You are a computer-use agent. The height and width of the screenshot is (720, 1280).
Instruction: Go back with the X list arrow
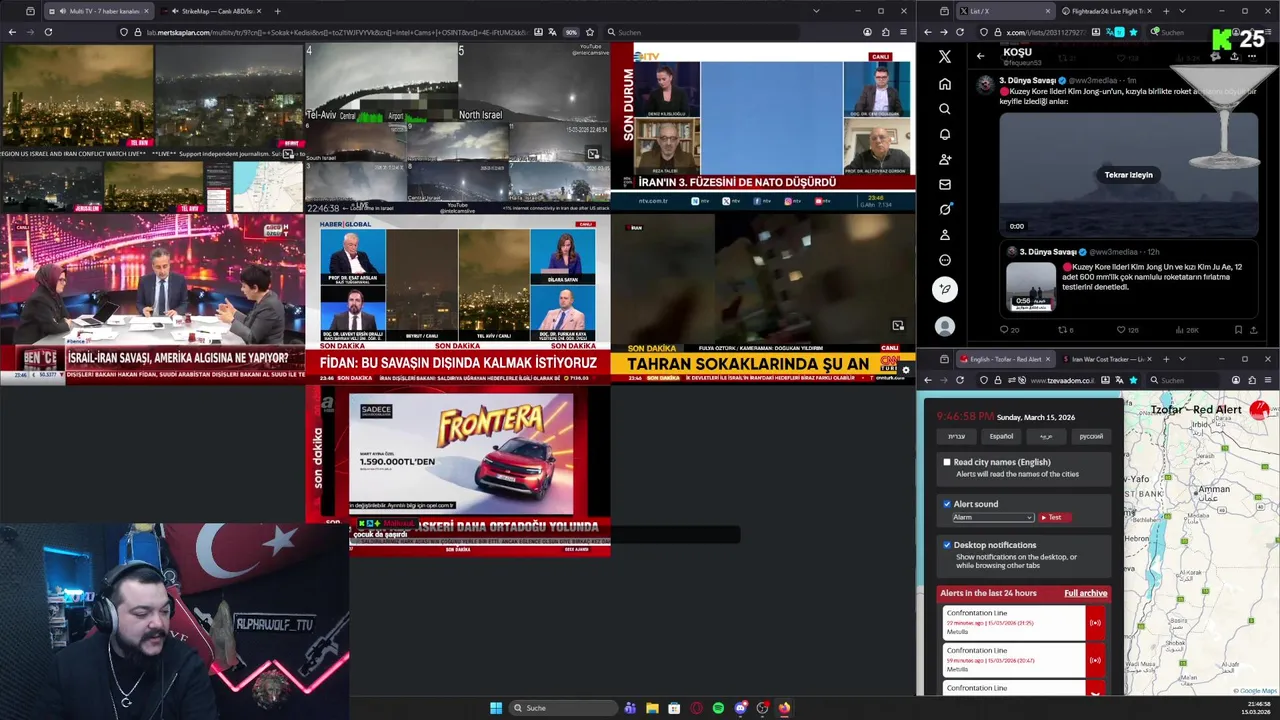point(980,56)
